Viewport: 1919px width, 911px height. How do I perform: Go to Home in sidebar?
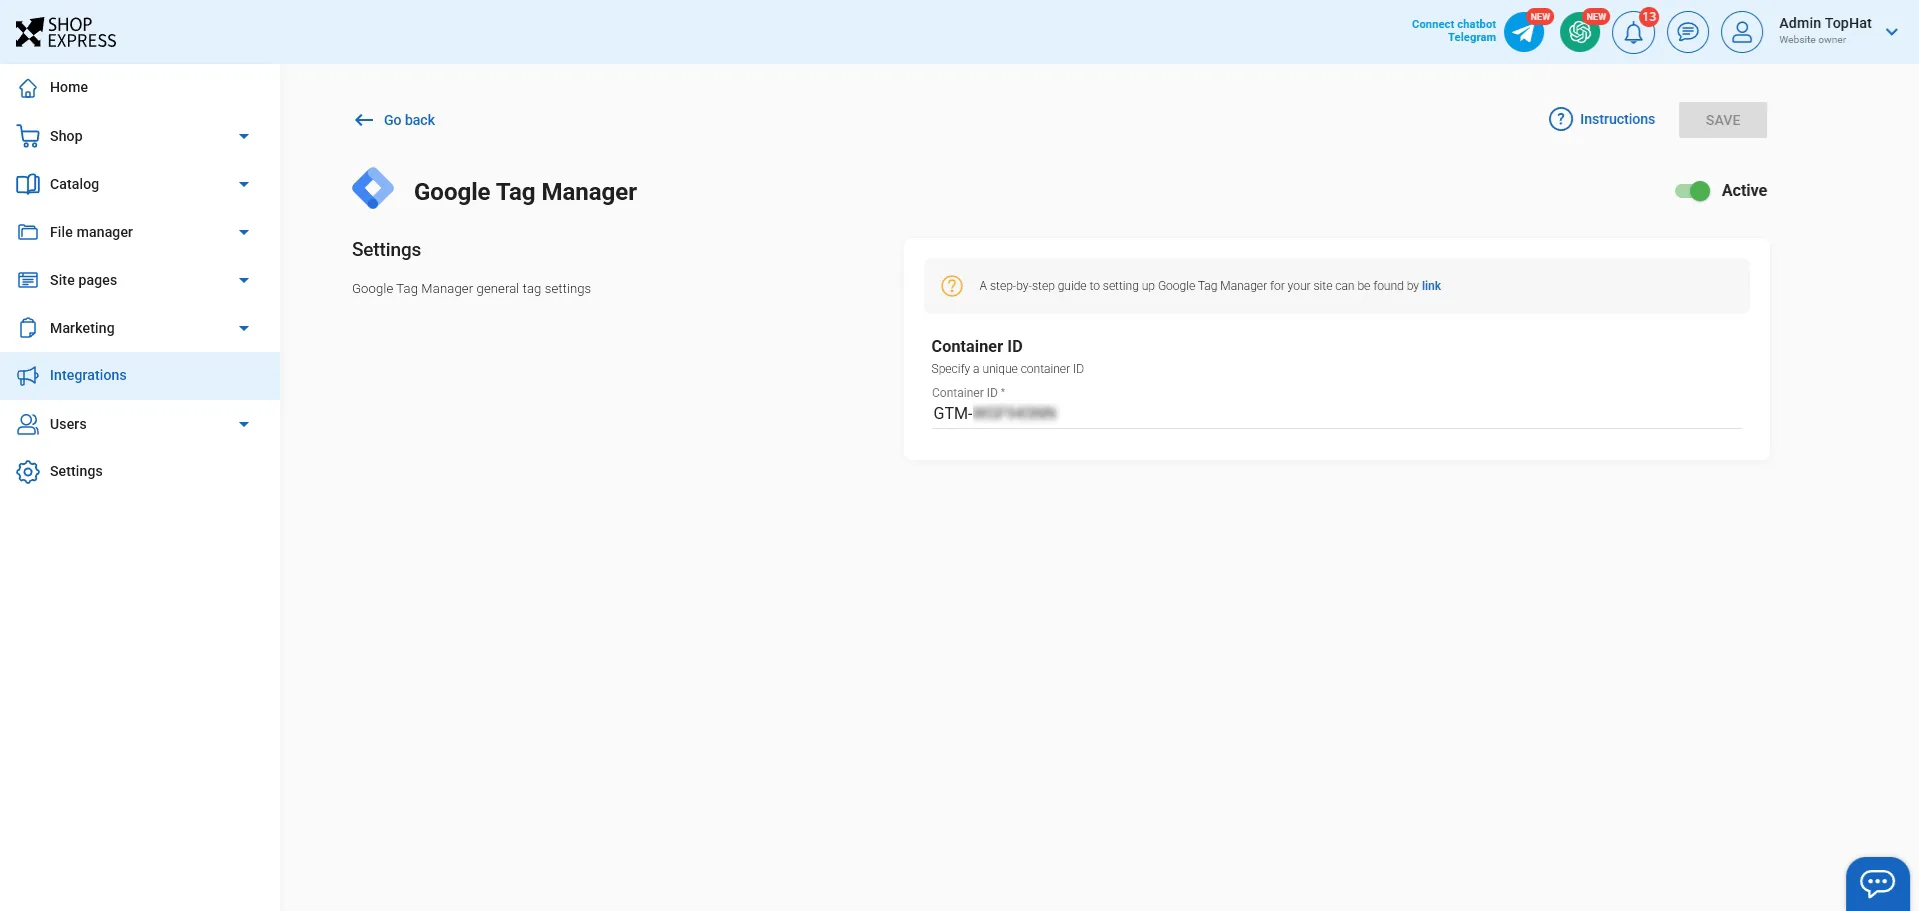[x=140, y=88]
